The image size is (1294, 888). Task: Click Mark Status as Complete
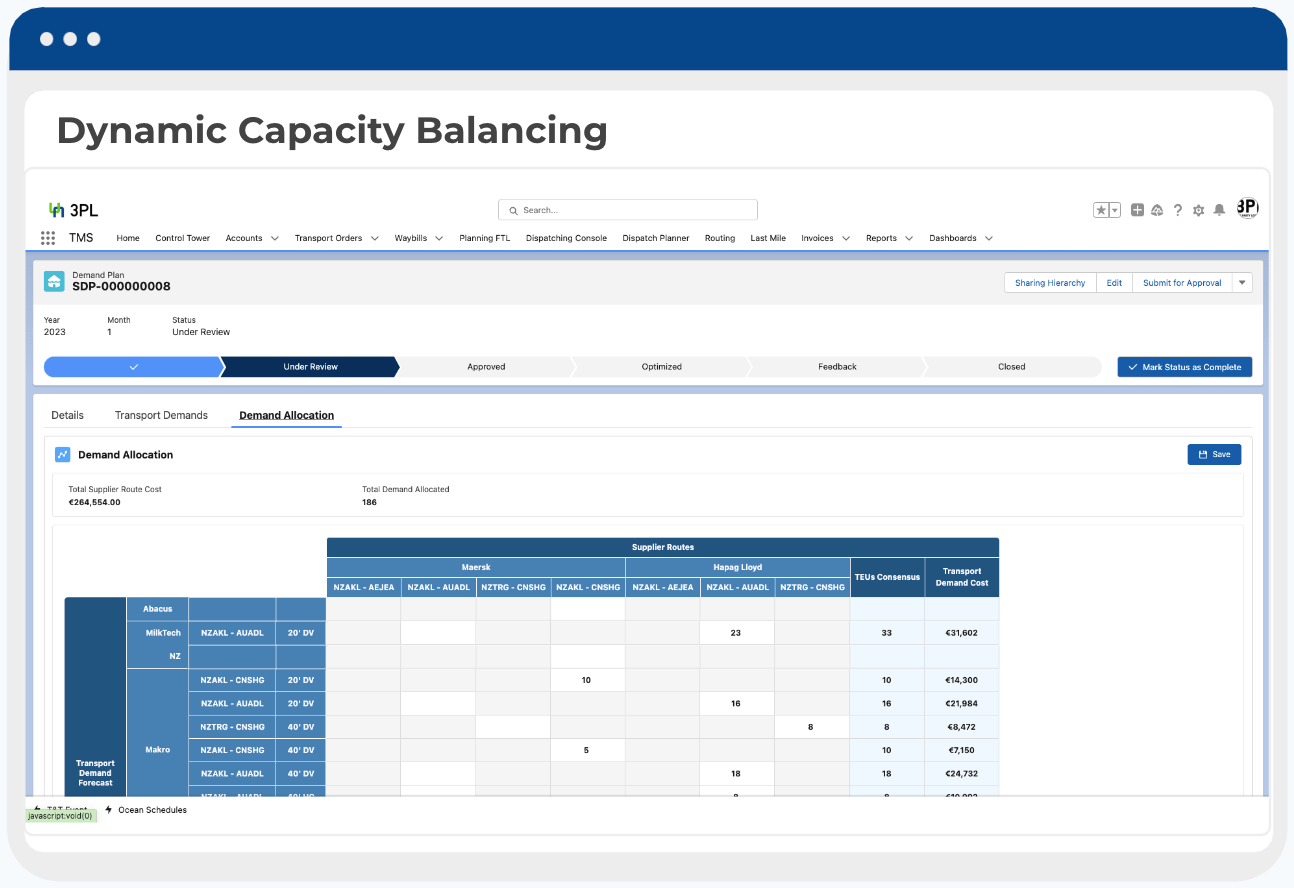pyautogui.click(x=1184, y=367)
